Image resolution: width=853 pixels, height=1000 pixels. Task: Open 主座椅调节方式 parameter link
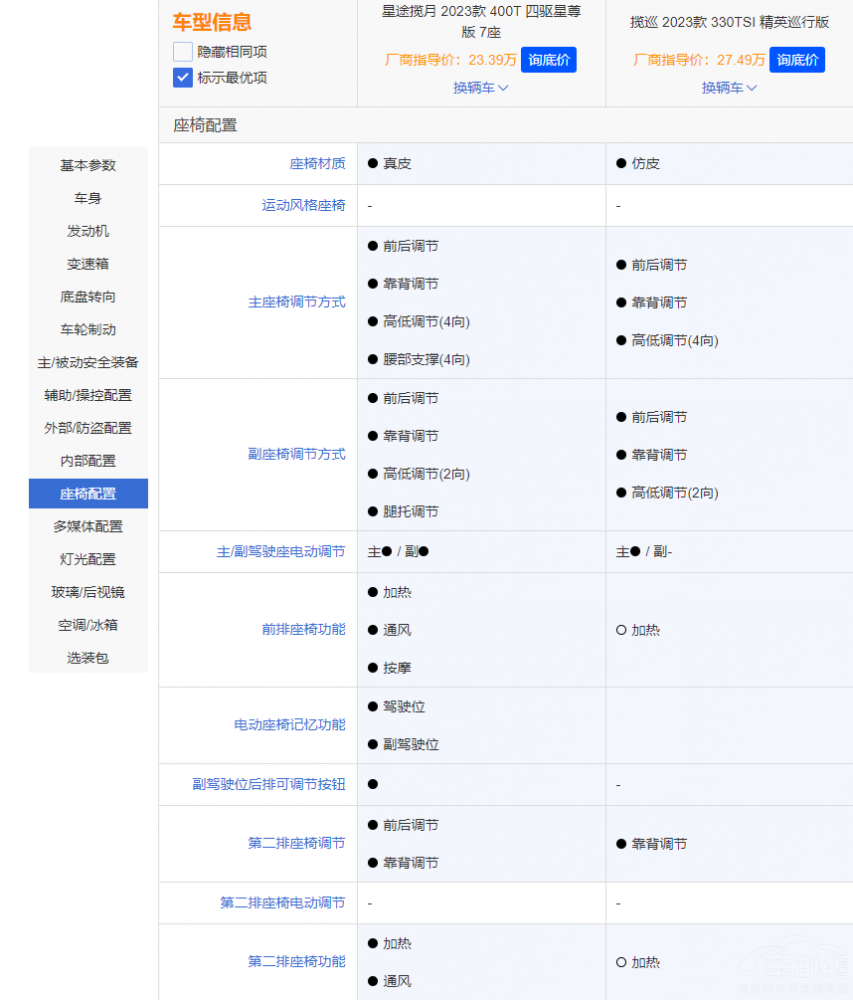point(296,302)
